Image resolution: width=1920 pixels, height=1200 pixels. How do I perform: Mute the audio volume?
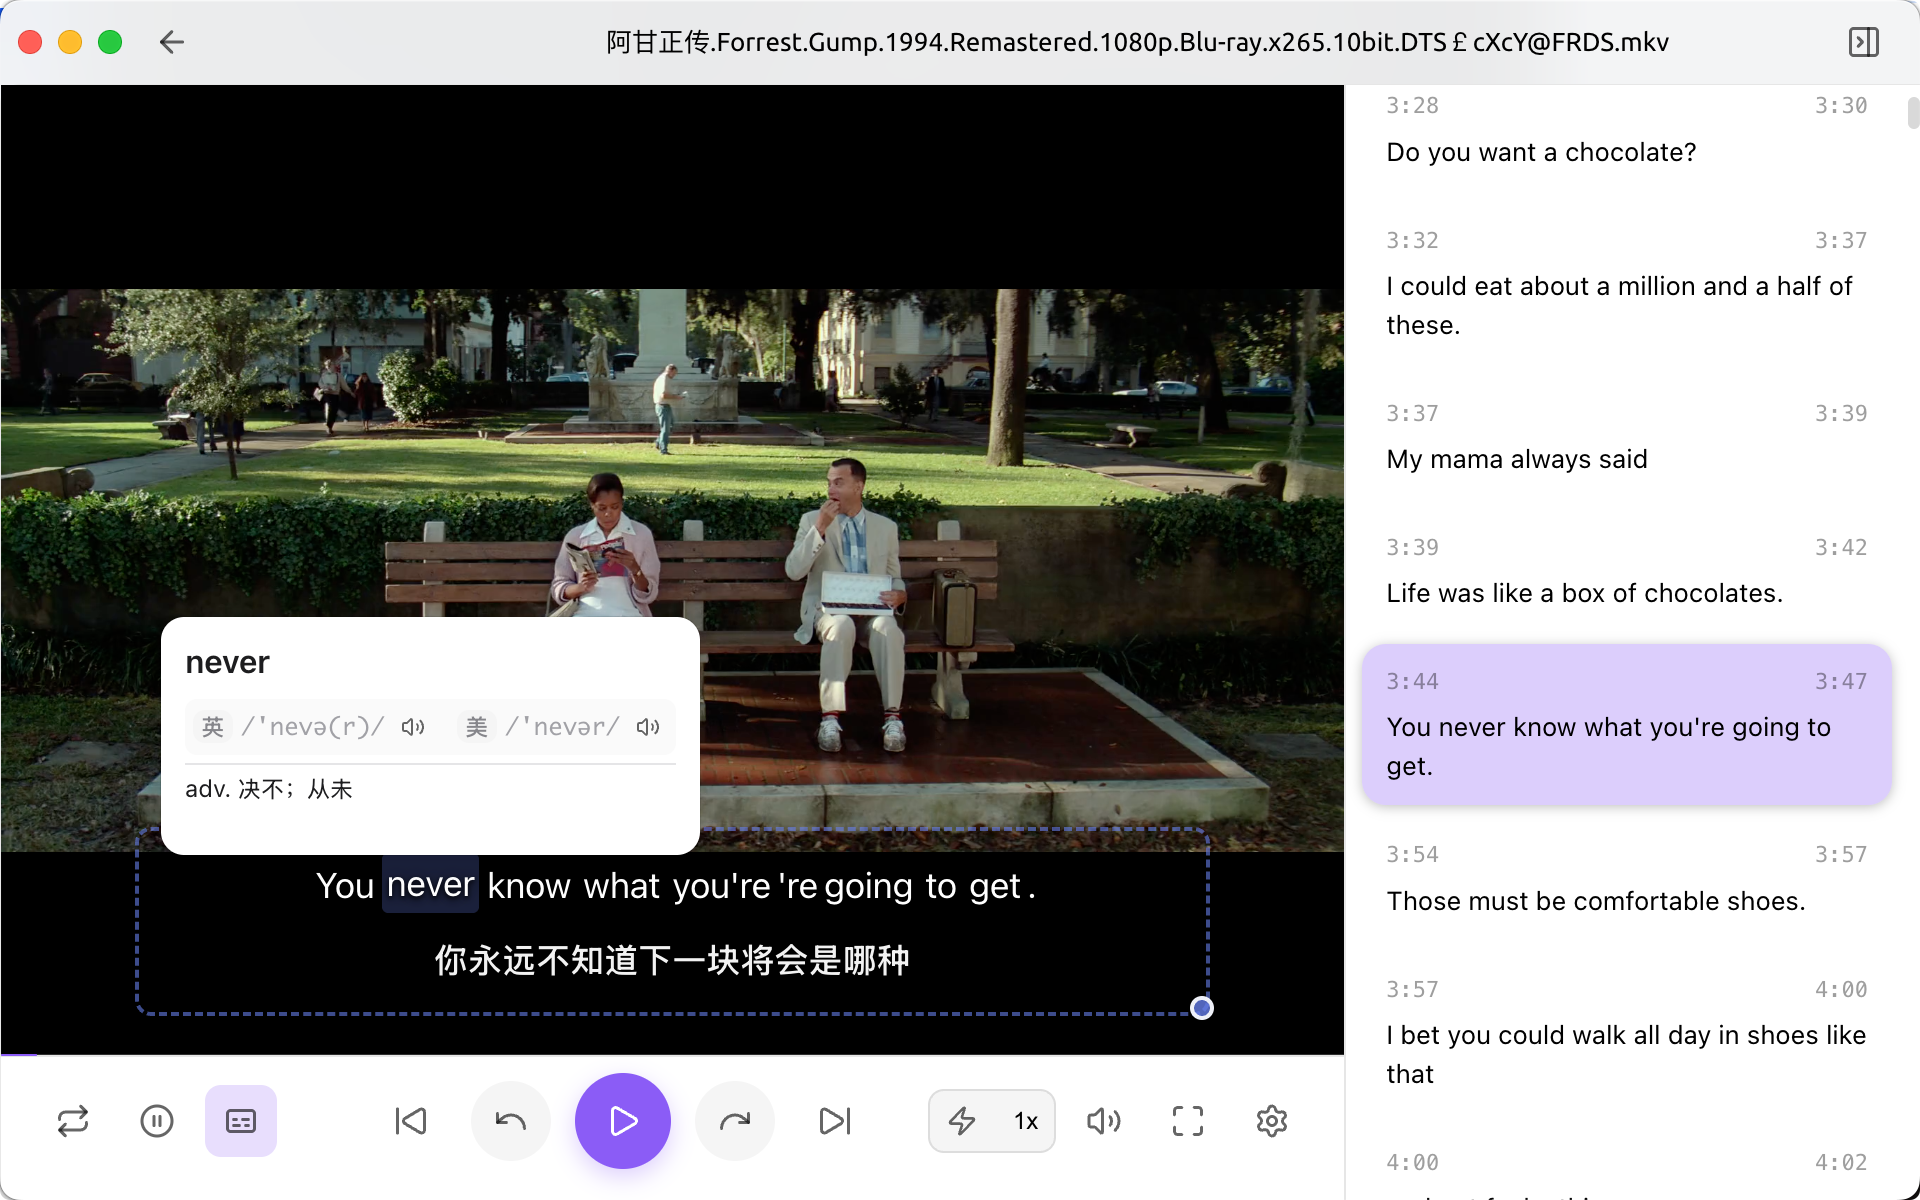point(1103,1121)
